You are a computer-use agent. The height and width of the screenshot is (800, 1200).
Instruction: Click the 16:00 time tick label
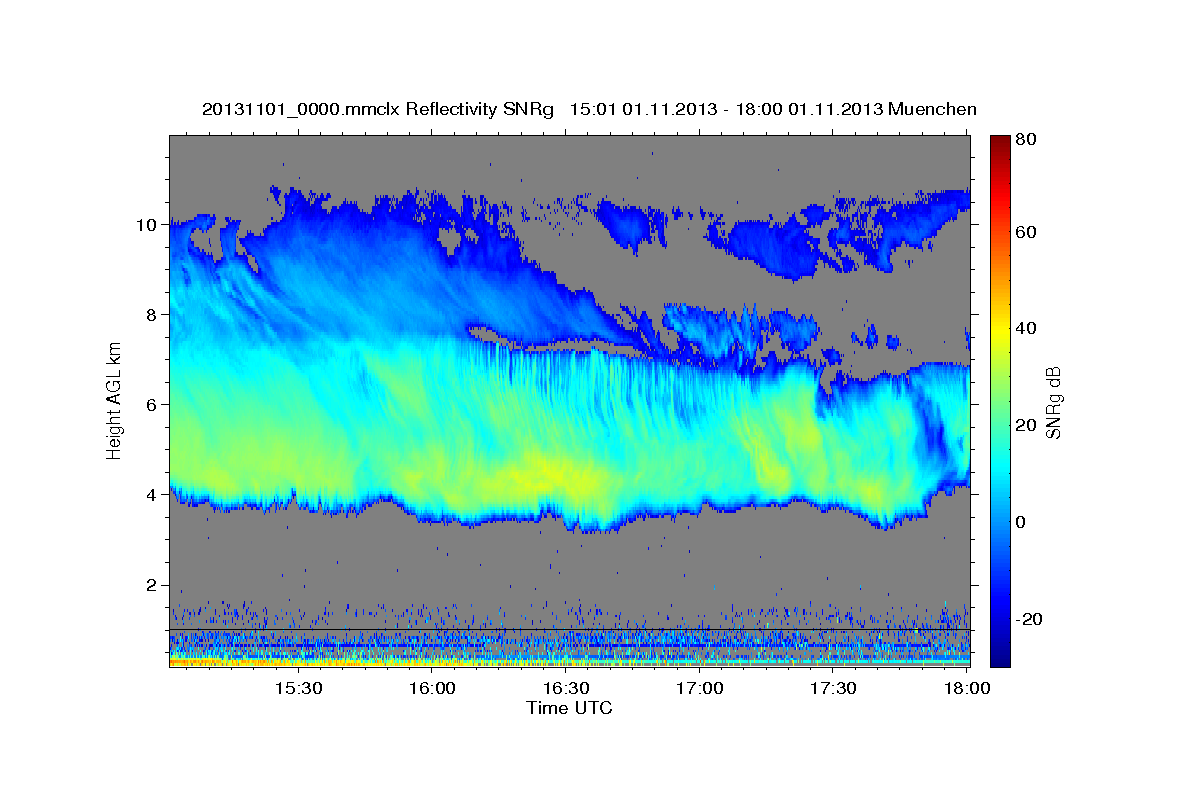point(432,689)
